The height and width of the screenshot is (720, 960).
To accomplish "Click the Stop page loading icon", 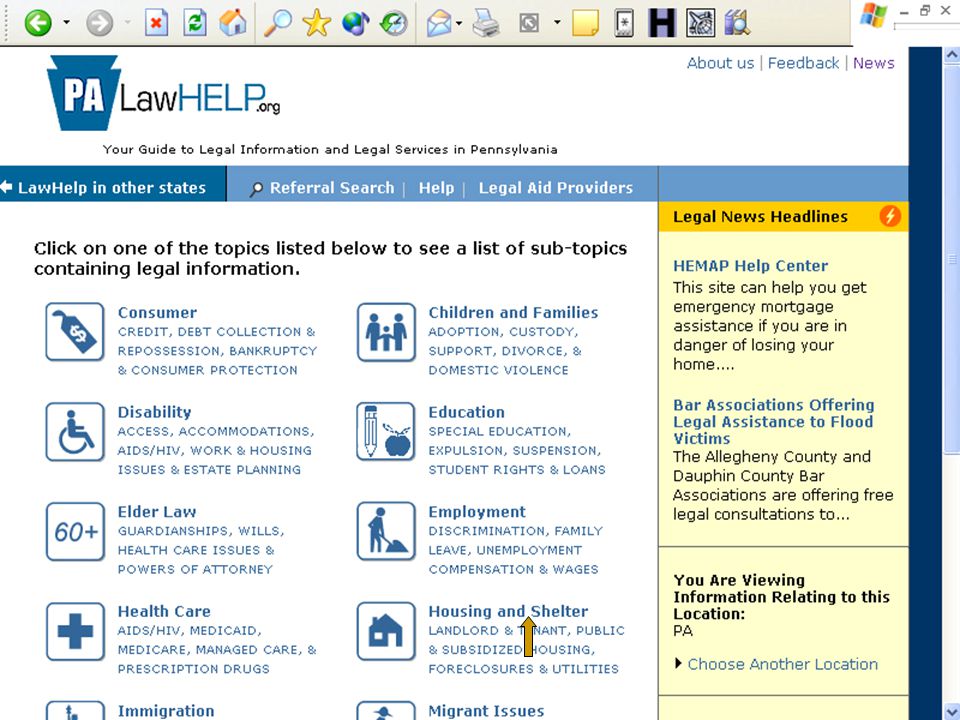I will (156, 23).
